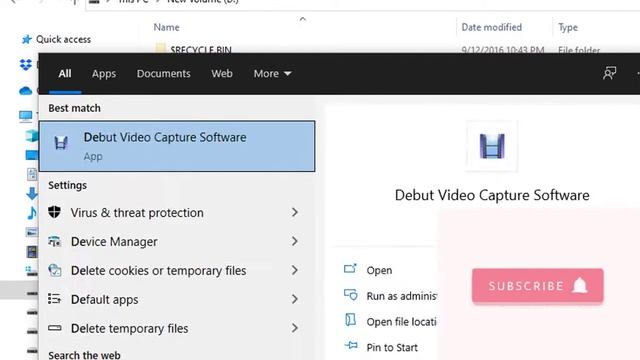Click Open action in preview pane

pyautogui.click(x=379, y=270)
